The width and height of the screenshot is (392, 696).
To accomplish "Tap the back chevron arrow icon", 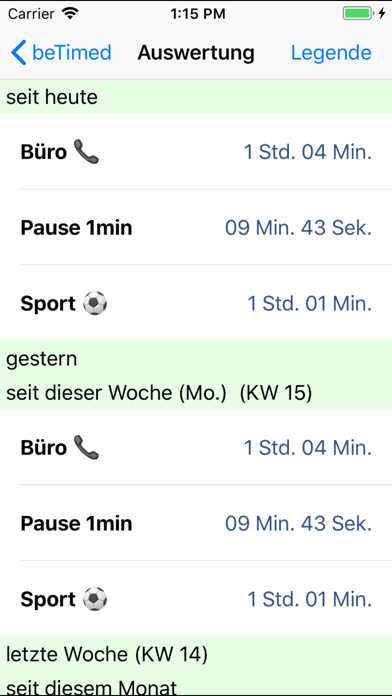I will [x=19, y=52].
